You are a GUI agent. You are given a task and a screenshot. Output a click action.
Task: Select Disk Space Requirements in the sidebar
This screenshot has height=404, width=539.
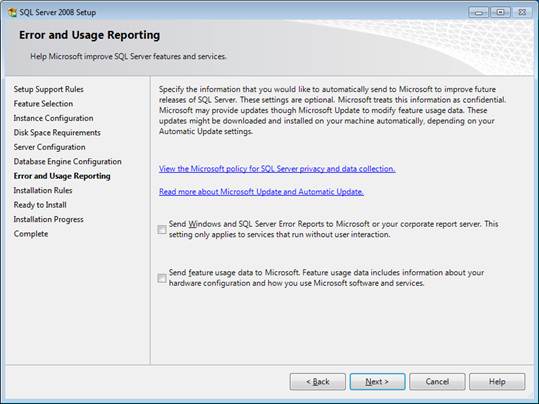click(x=57, y=133)
